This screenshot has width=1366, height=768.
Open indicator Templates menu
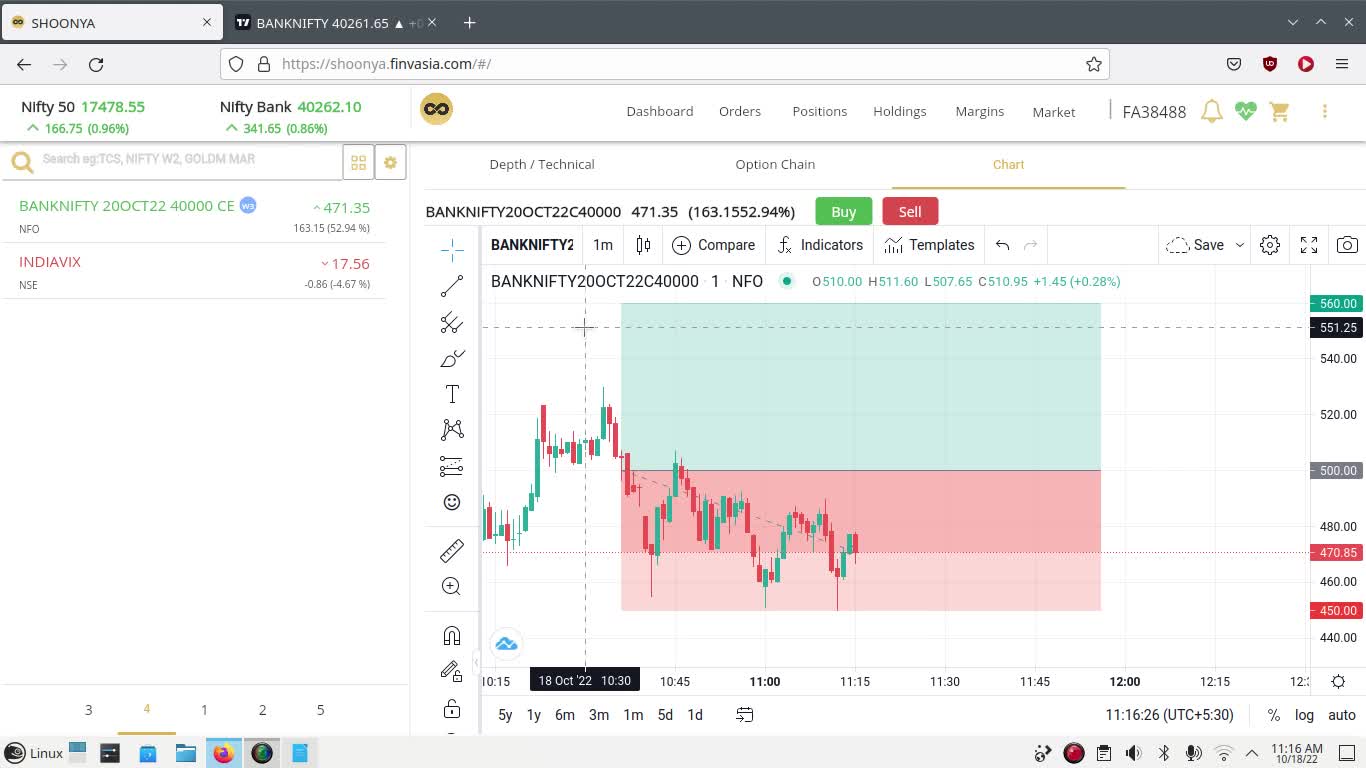click(929, 245)
